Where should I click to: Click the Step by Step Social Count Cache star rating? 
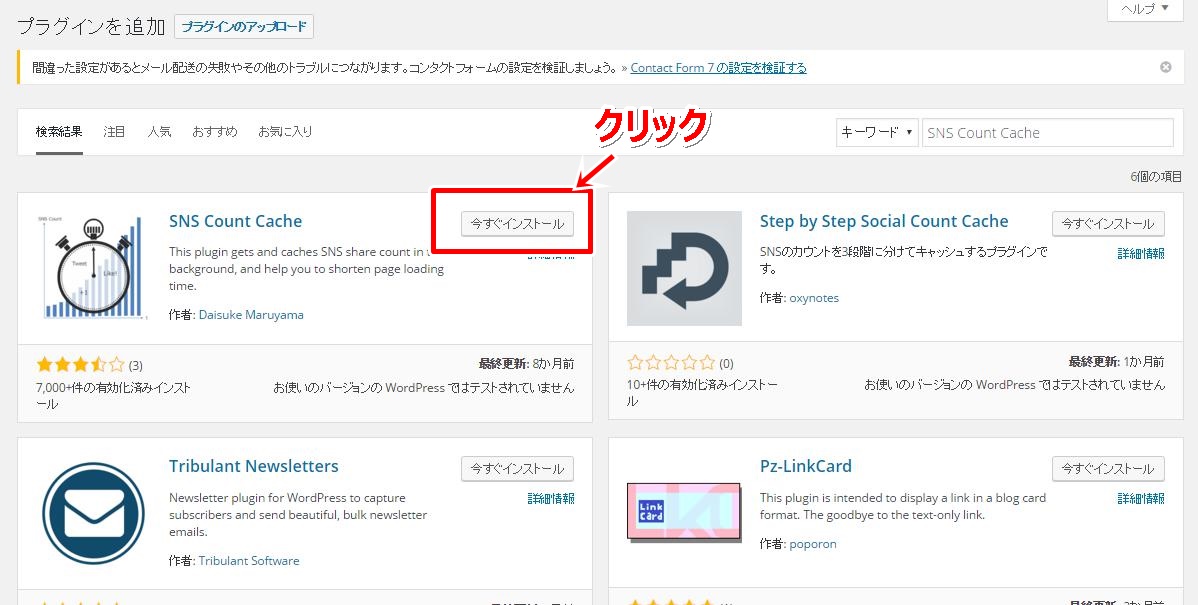click(671, 363)
